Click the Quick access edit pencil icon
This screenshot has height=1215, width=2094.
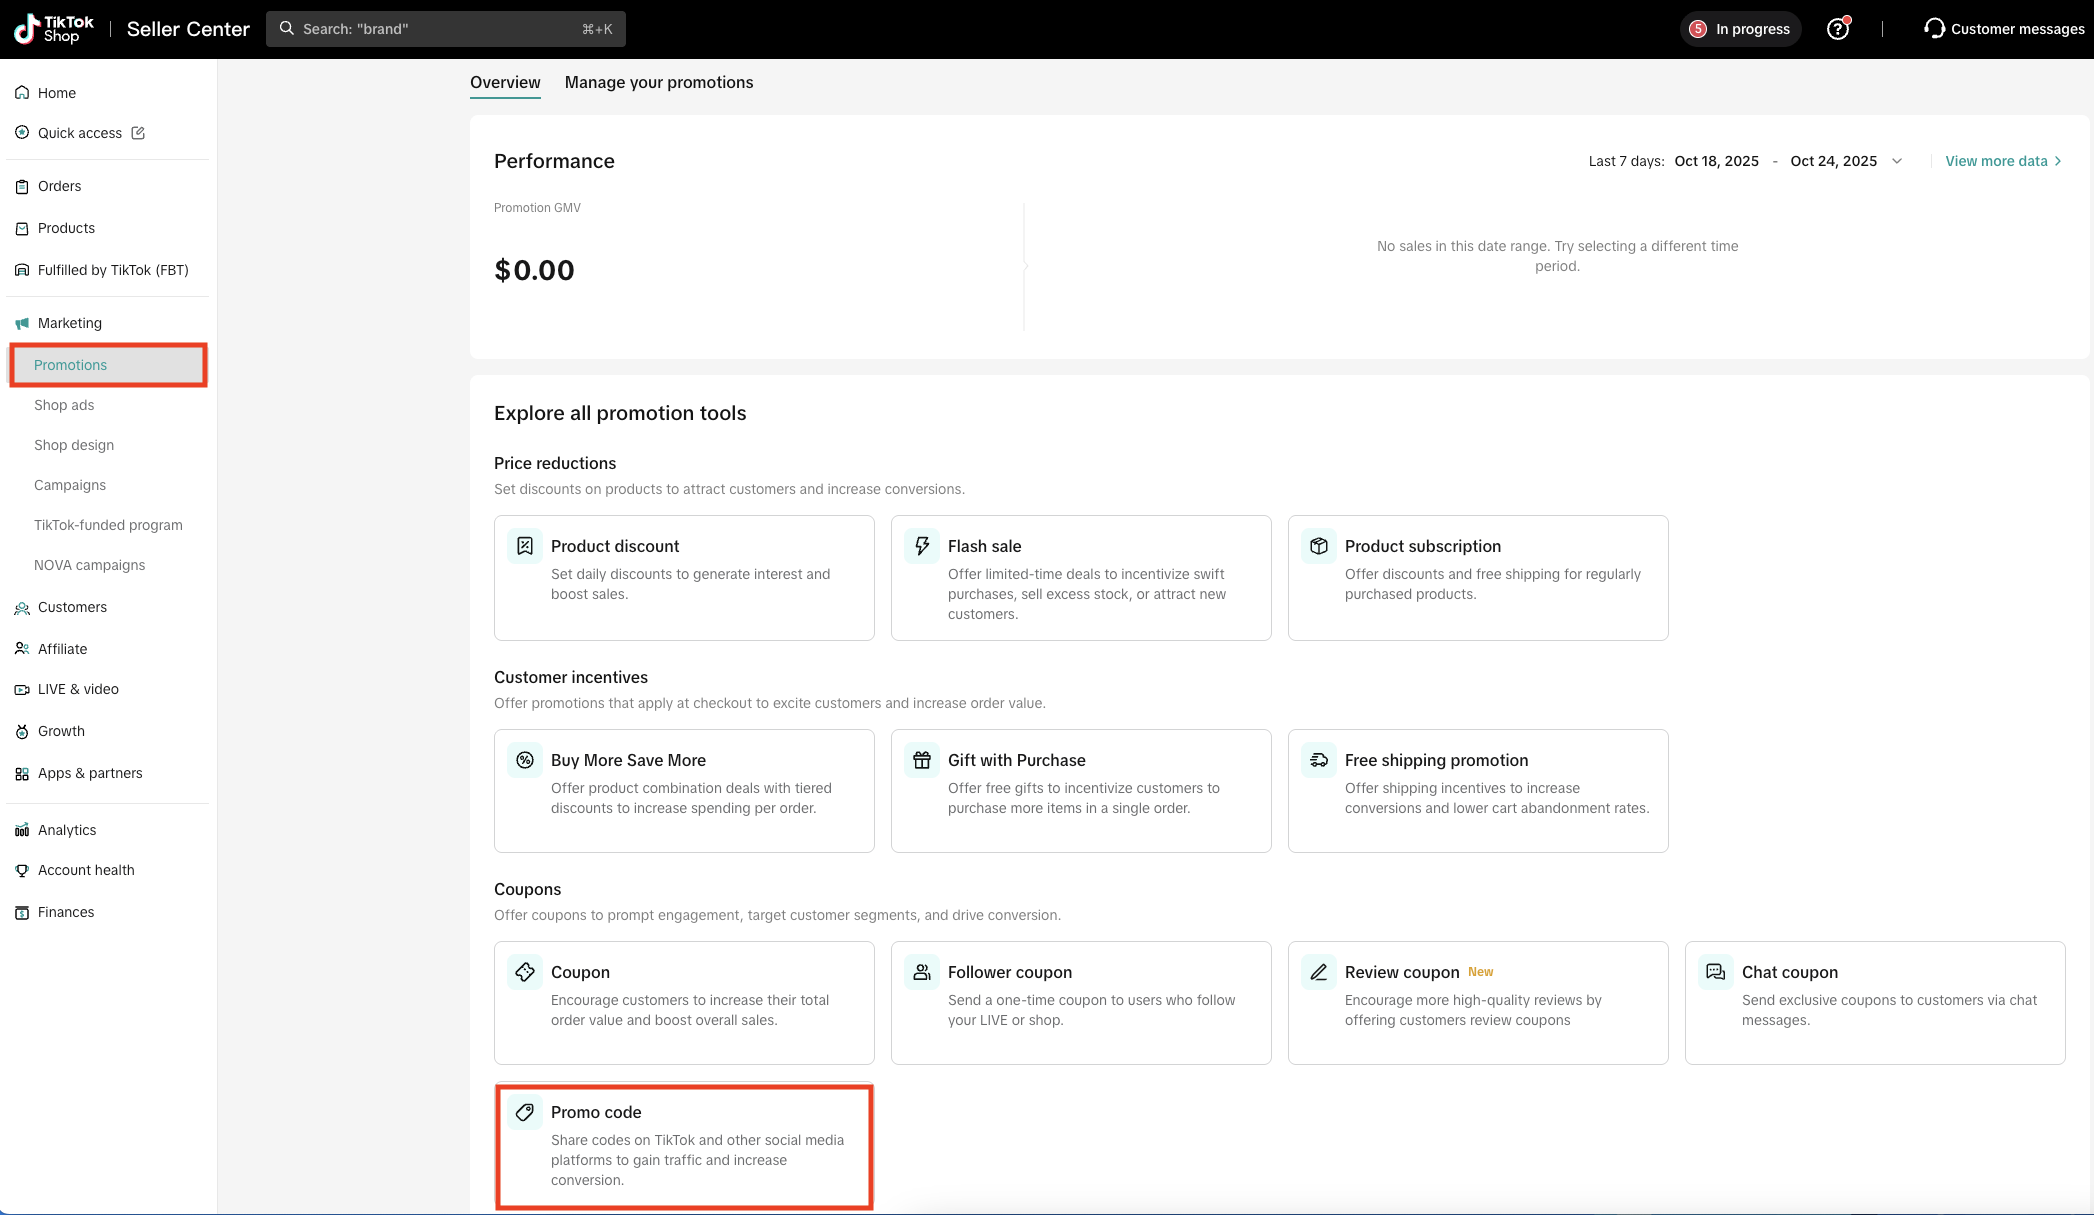(138, 133)
